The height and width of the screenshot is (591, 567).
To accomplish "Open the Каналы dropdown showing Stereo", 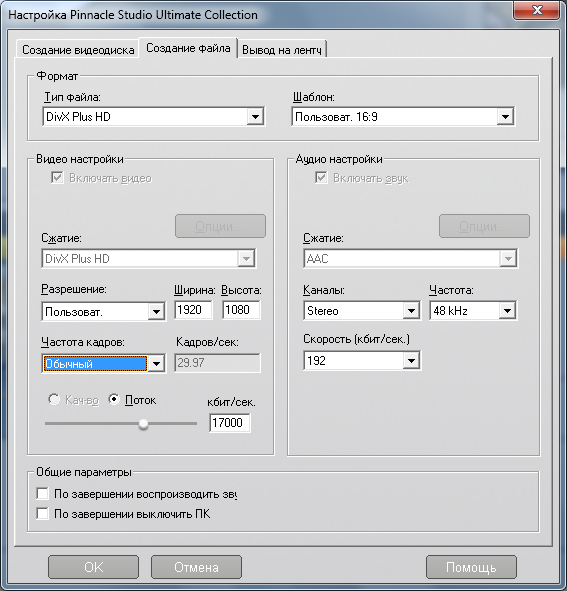I will click(x=362, y=311).
